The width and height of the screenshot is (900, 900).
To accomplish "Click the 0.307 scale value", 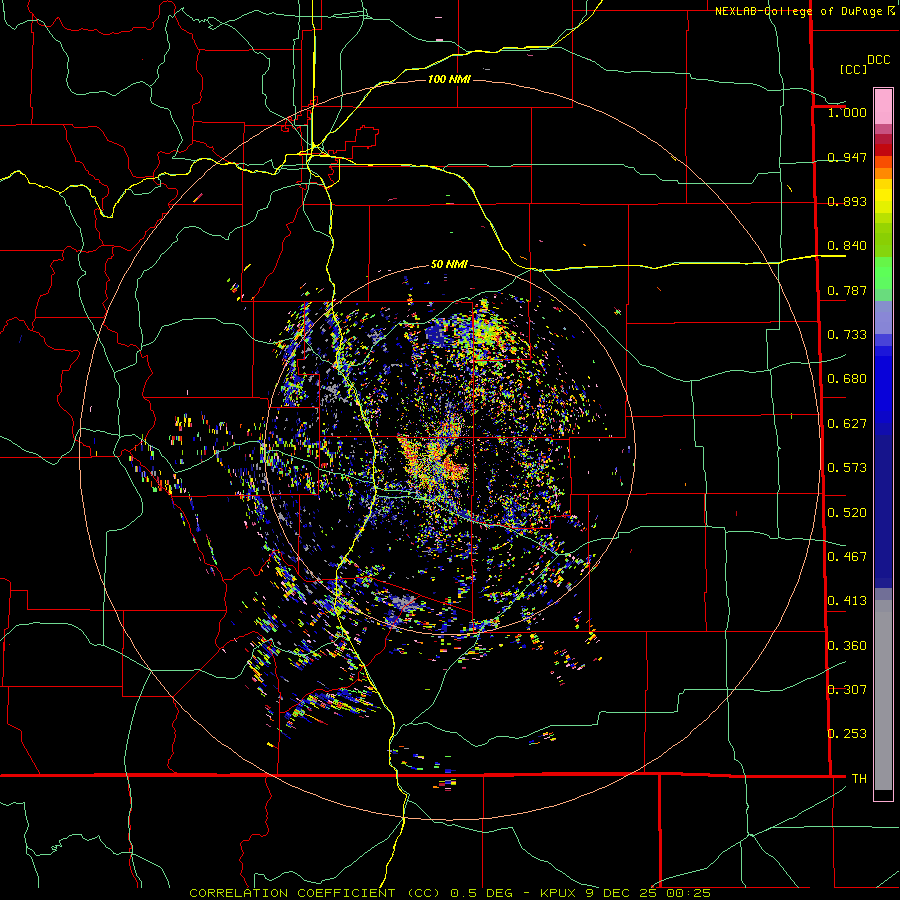I will click(x=847, y=690).
